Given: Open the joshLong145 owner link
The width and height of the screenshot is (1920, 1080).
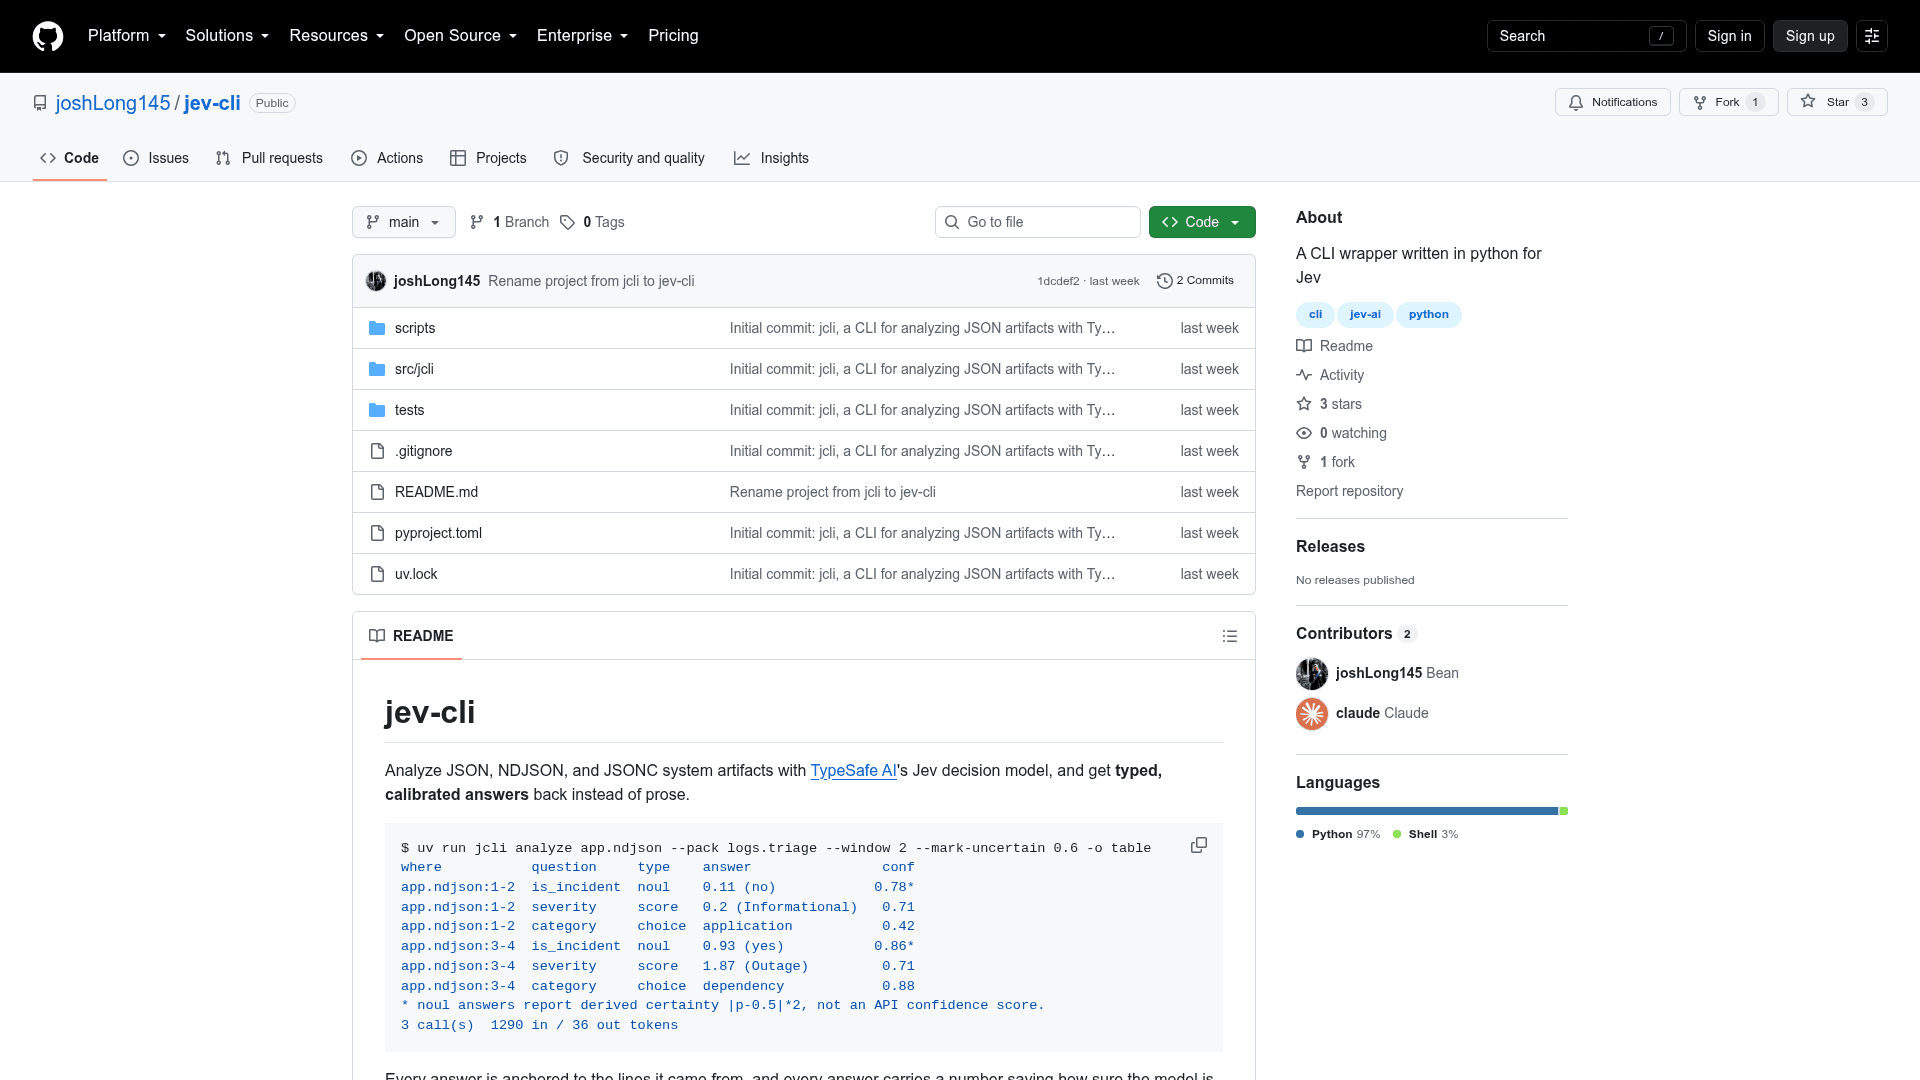Looking at the screenshot, I should pos(113,103).
